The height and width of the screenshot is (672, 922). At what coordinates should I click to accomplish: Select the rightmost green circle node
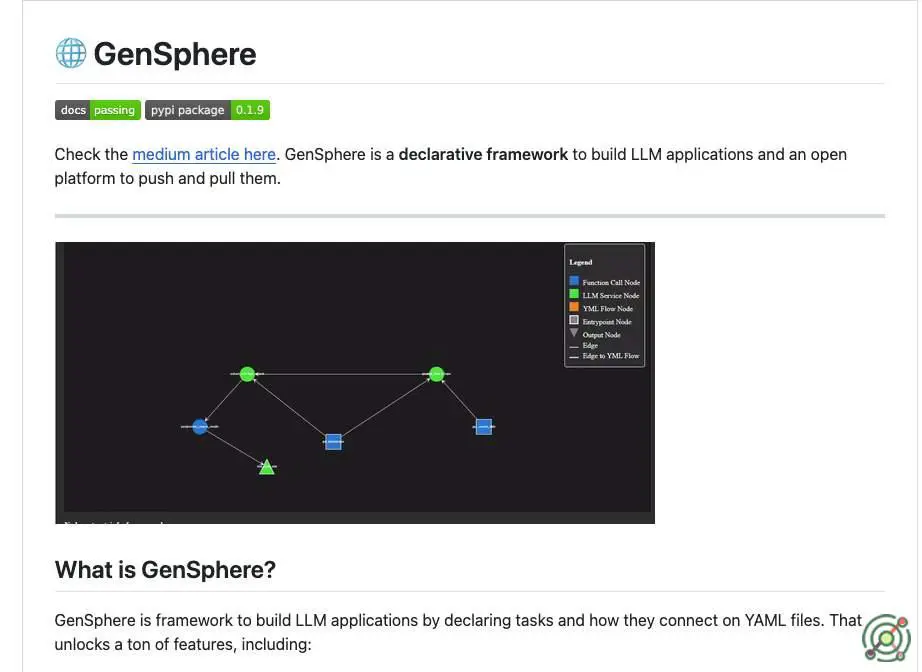(x=436, y=374)
